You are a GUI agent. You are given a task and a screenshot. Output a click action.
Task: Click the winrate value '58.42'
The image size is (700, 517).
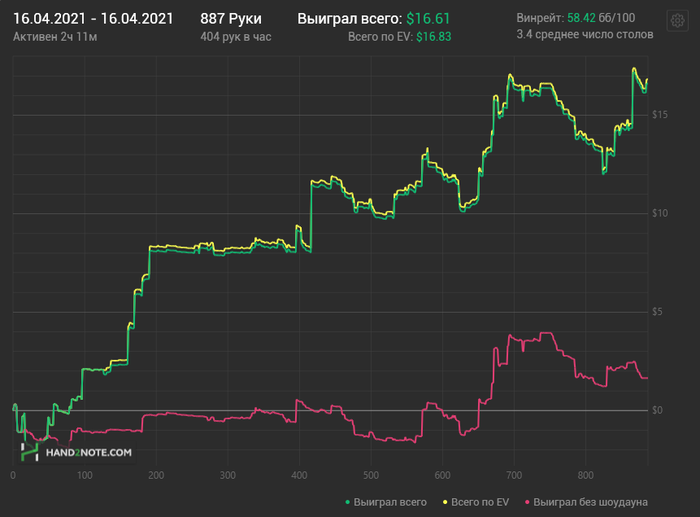coord(581,18)
